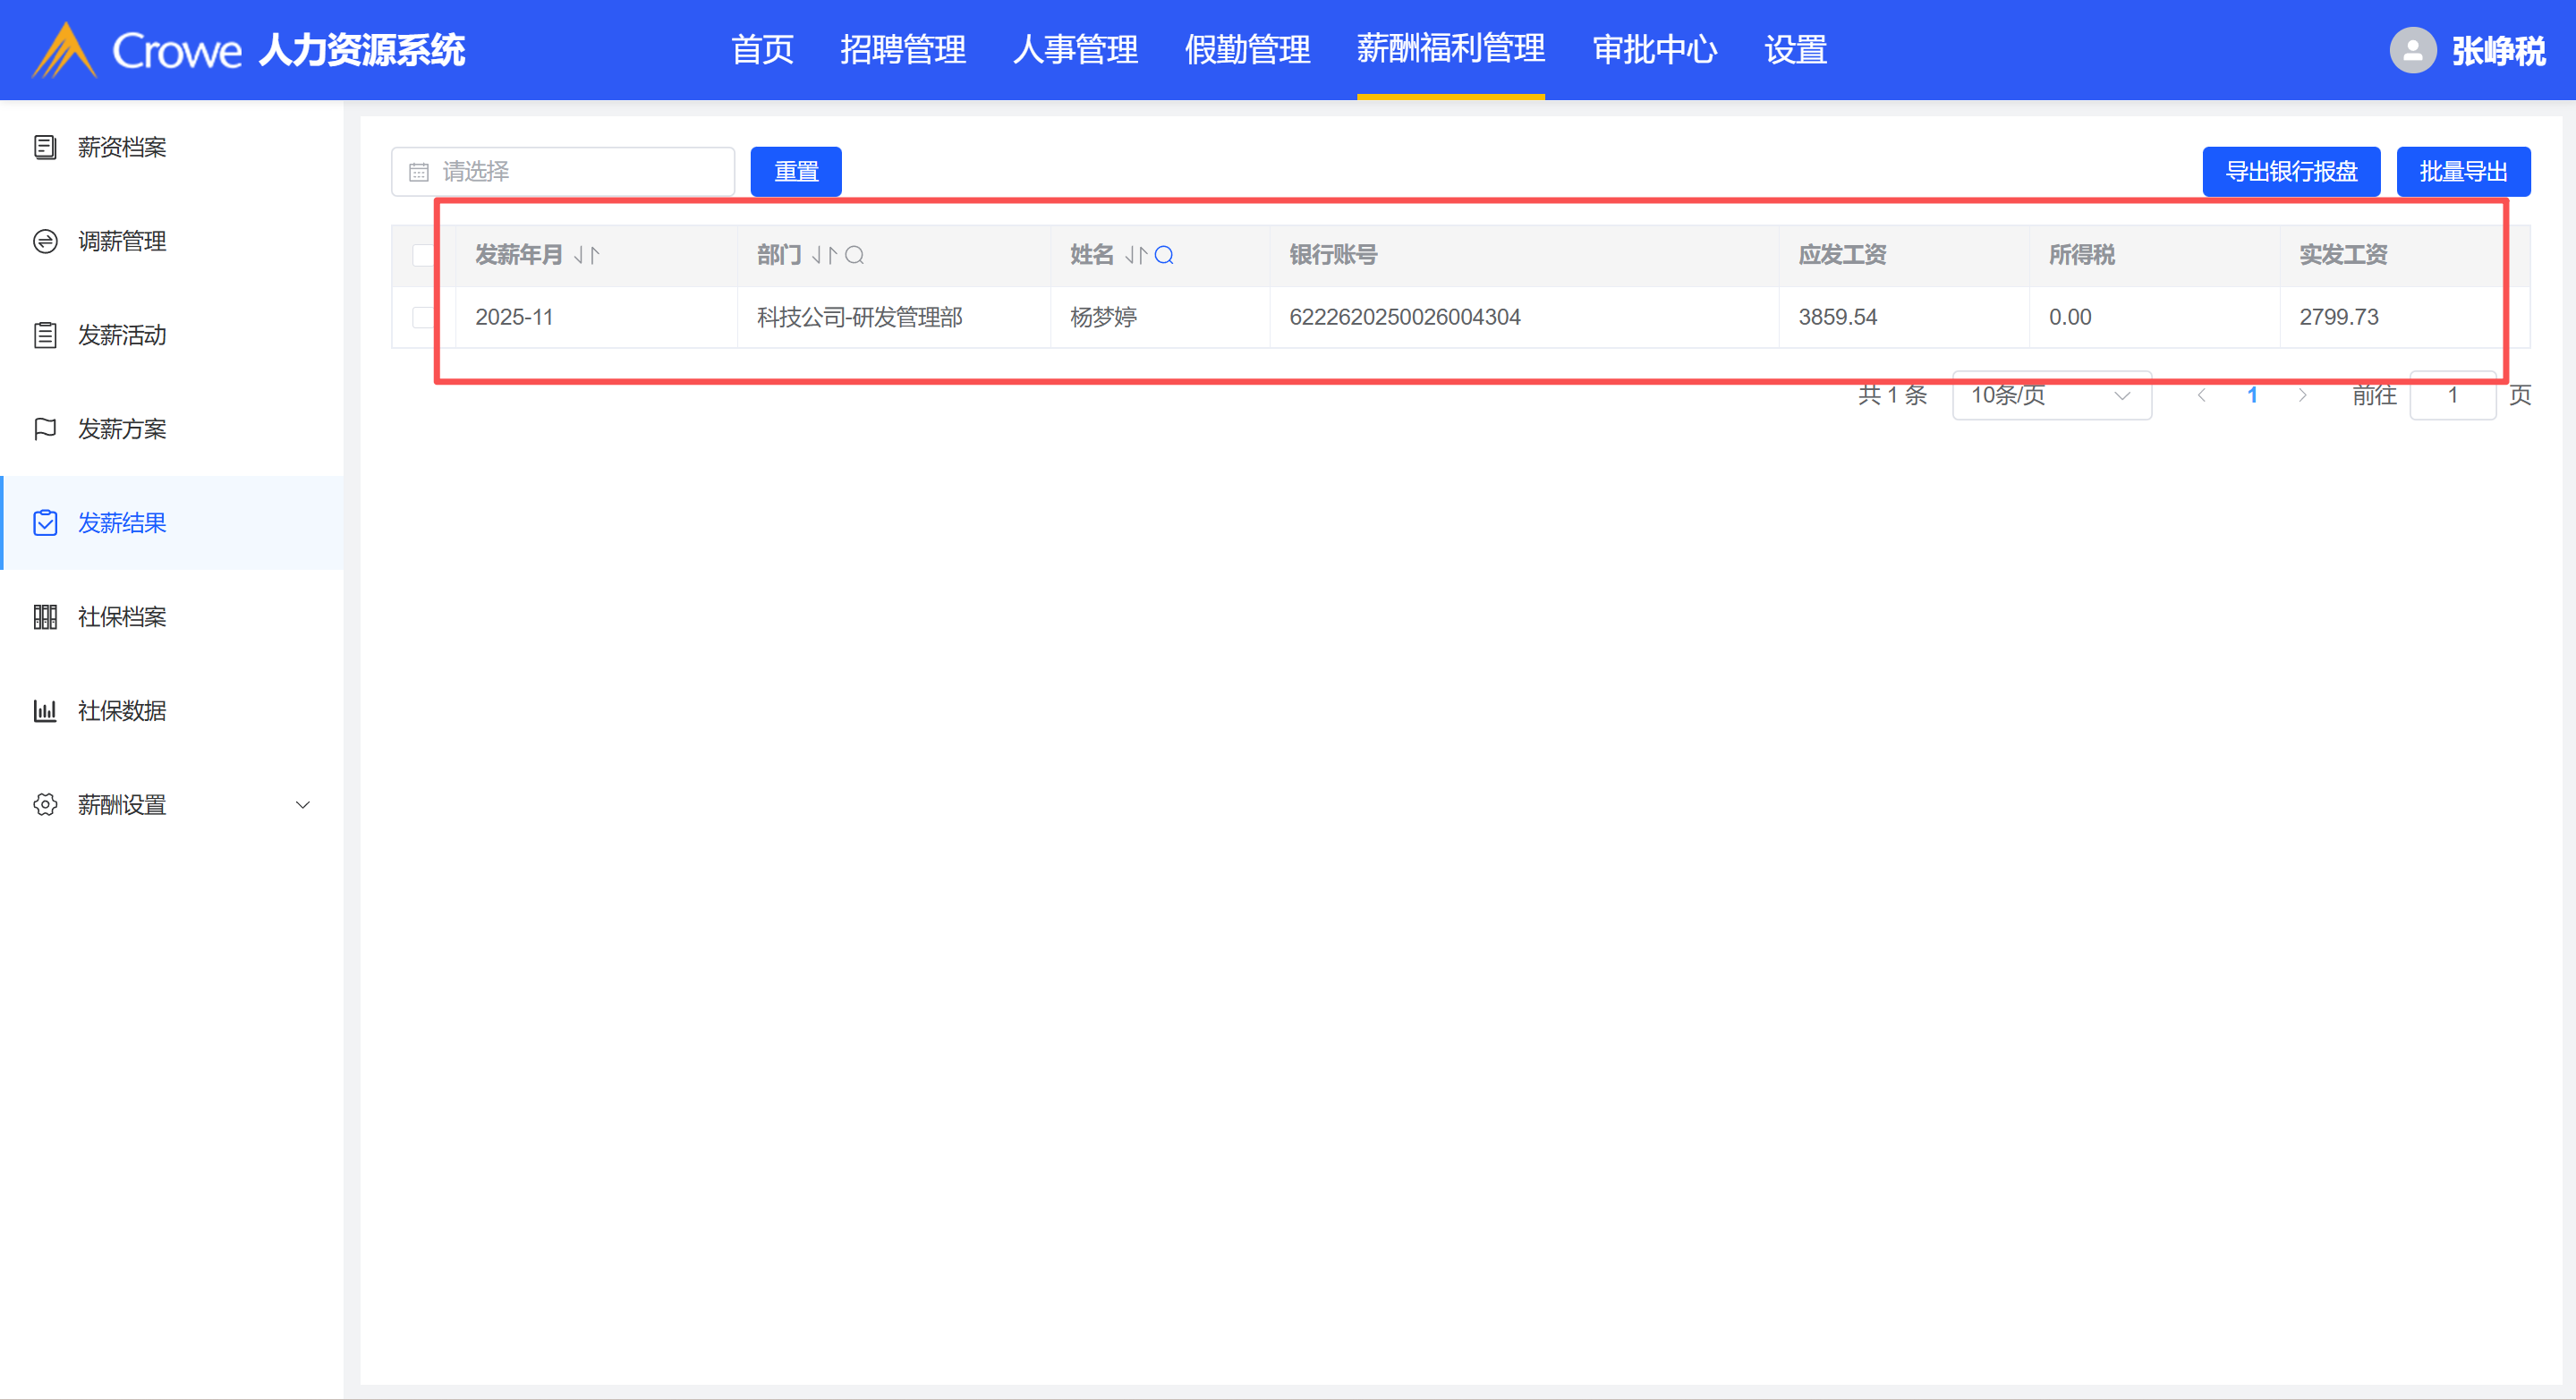Click search icon in 部门 column
The height and width of the screenshot is (1400, 2576).
[x=854, y=255]
